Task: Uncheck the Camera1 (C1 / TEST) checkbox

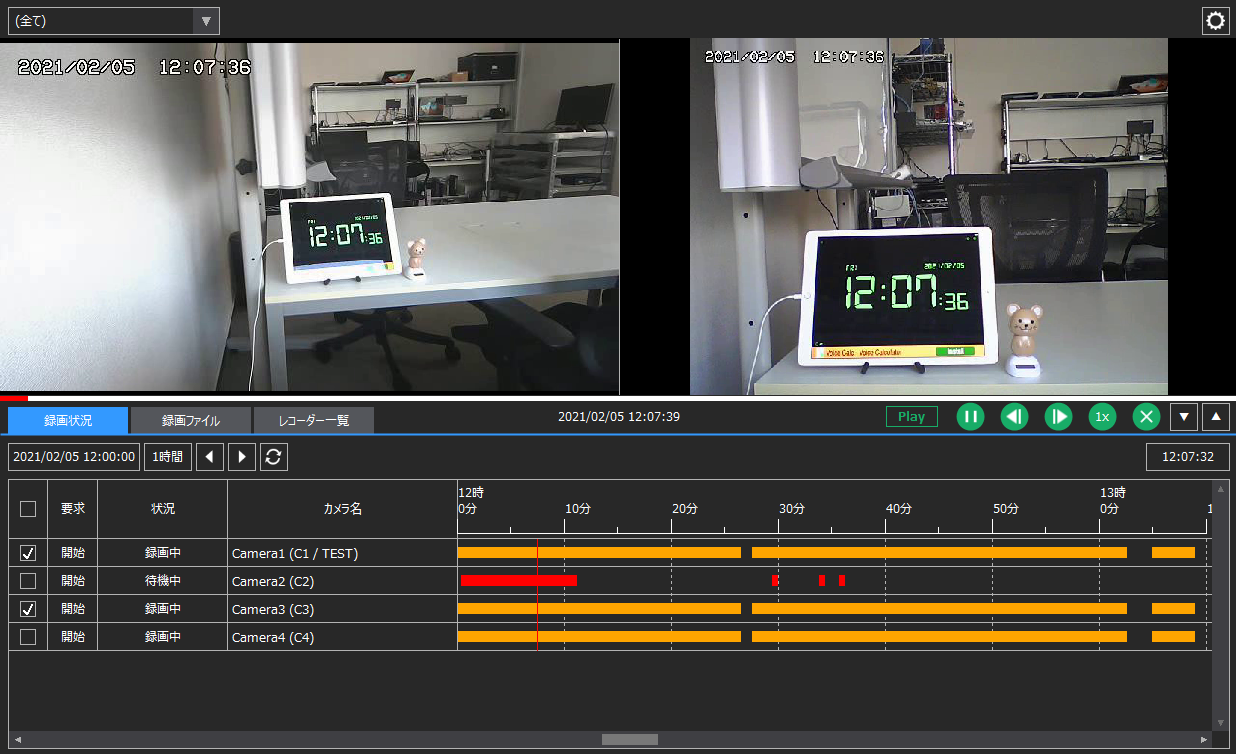Action: coord(28,552)
